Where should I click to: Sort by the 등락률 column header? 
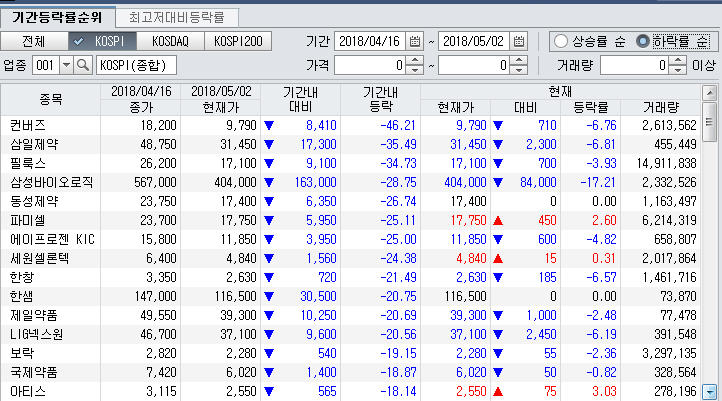(591, 108)
